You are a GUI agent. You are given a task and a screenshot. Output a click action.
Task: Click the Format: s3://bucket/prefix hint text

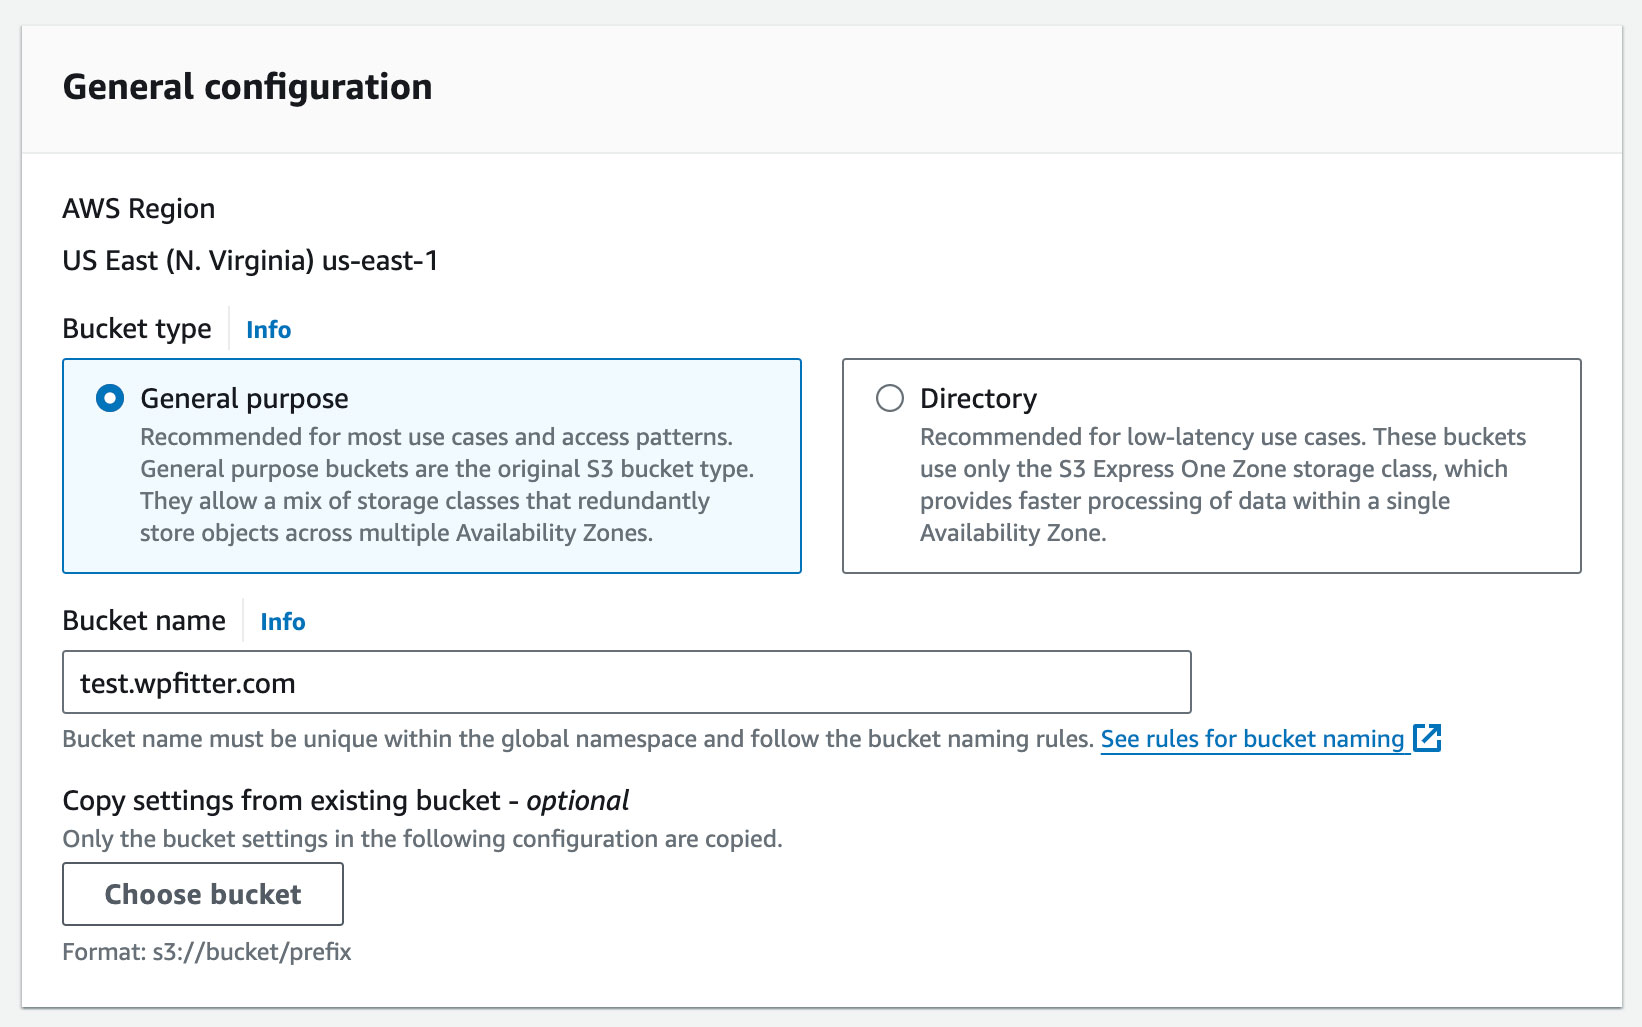207,952
